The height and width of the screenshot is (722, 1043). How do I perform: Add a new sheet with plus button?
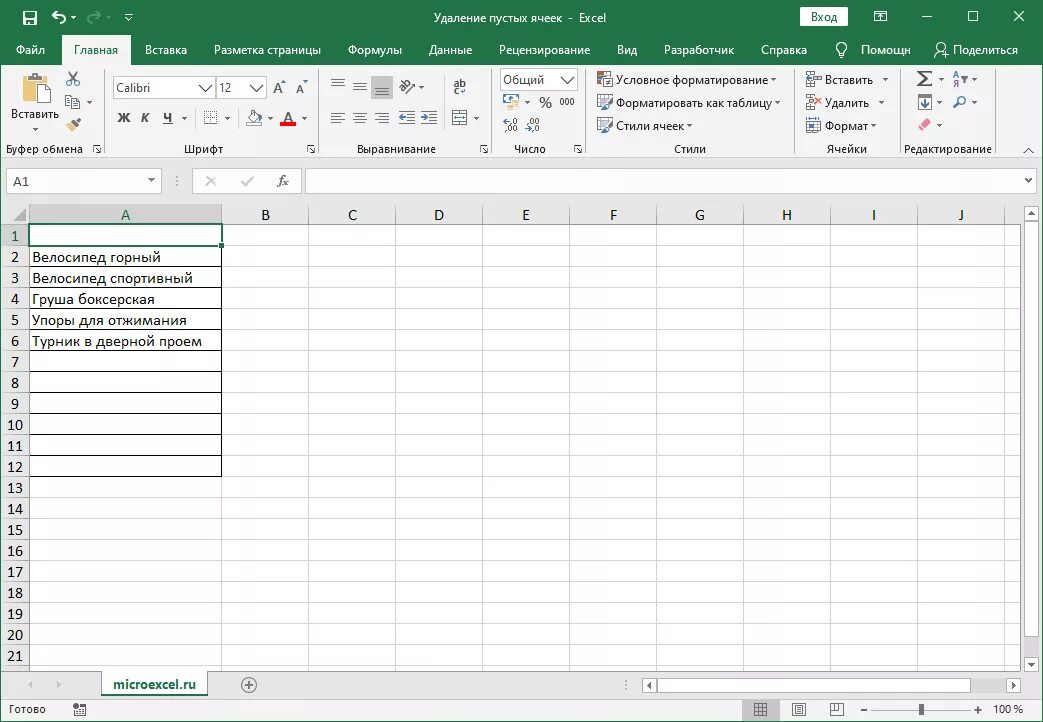point(249,685)
